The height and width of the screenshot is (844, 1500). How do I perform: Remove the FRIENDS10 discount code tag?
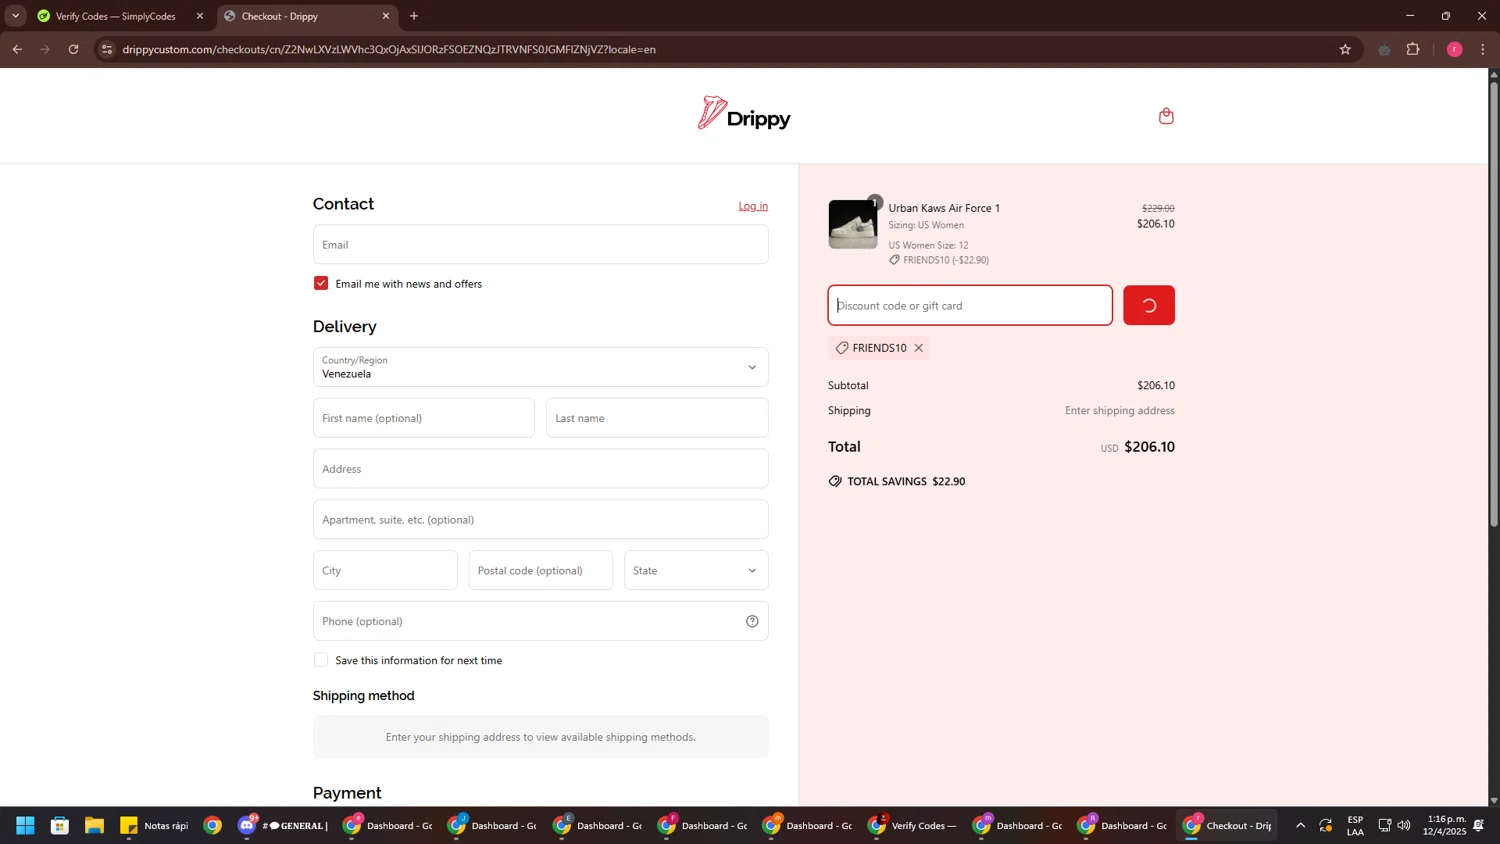click(918, 348)
